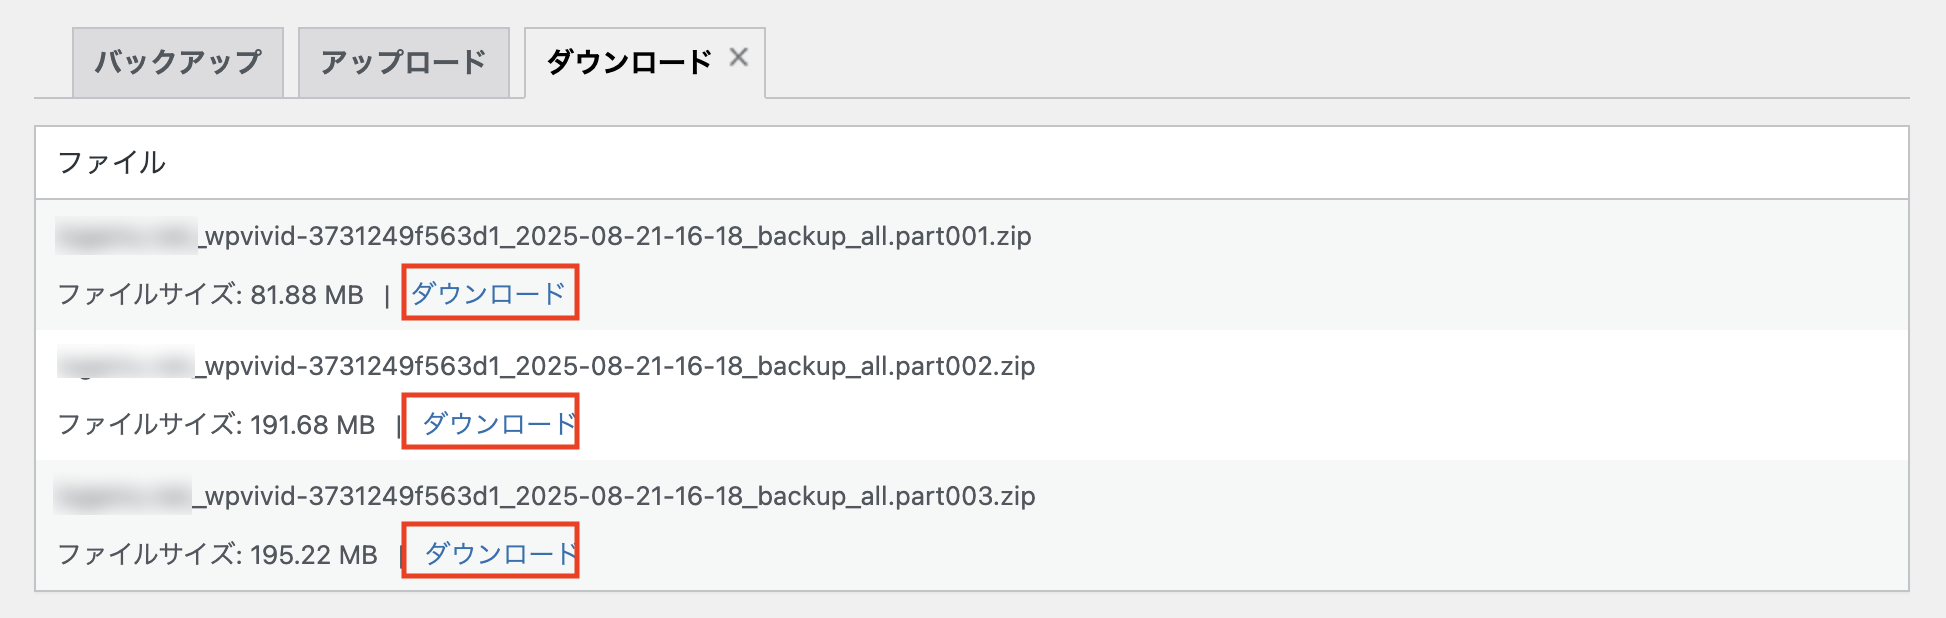1946x618 pixels.
Task: Click the pipe separator after 81.88 MB
Action: (x=387, y=296)
